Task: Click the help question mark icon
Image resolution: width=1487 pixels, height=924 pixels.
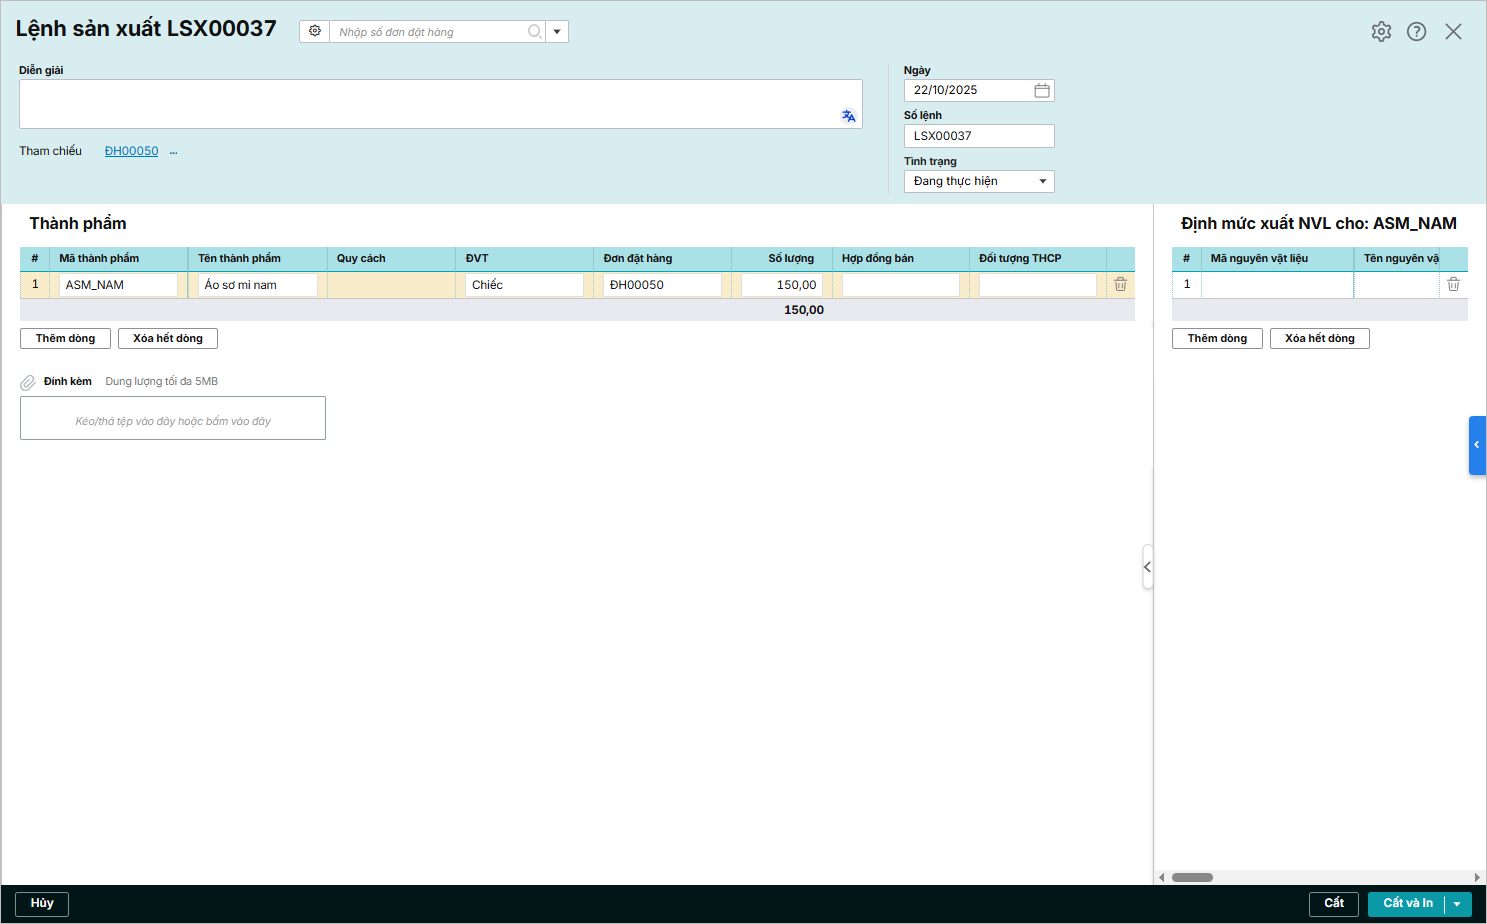Action: tap(1416, 32)
